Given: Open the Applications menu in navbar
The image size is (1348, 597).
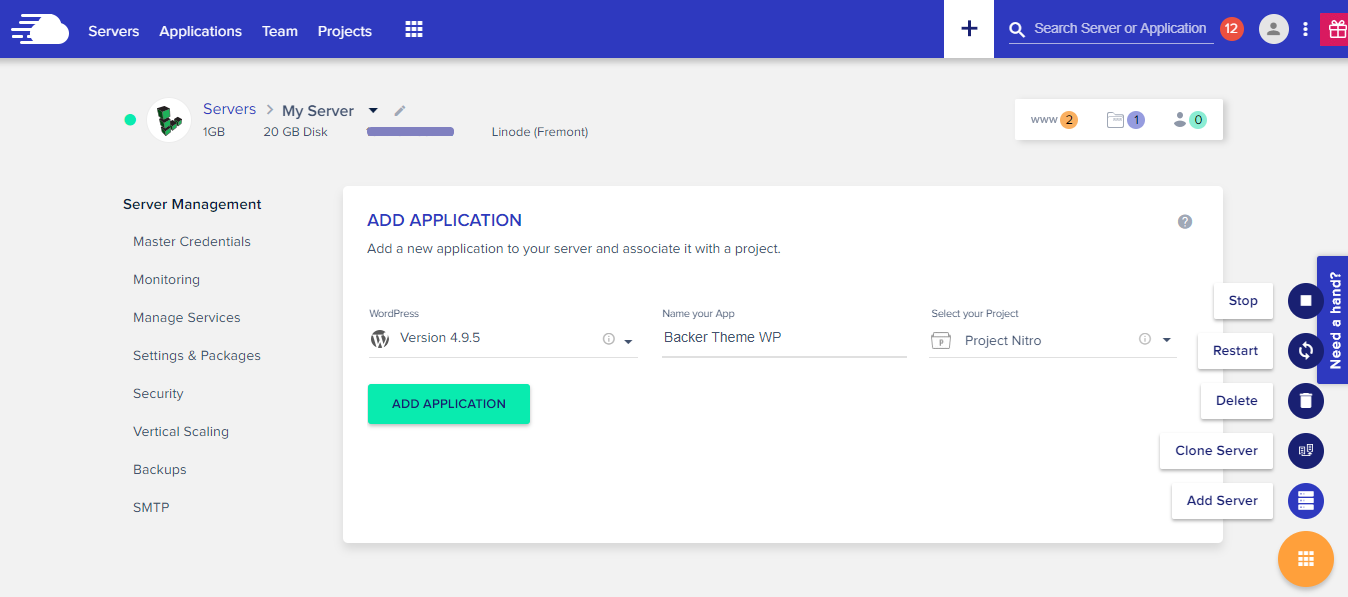Looking at the screenshot, I should pos(200,31).
